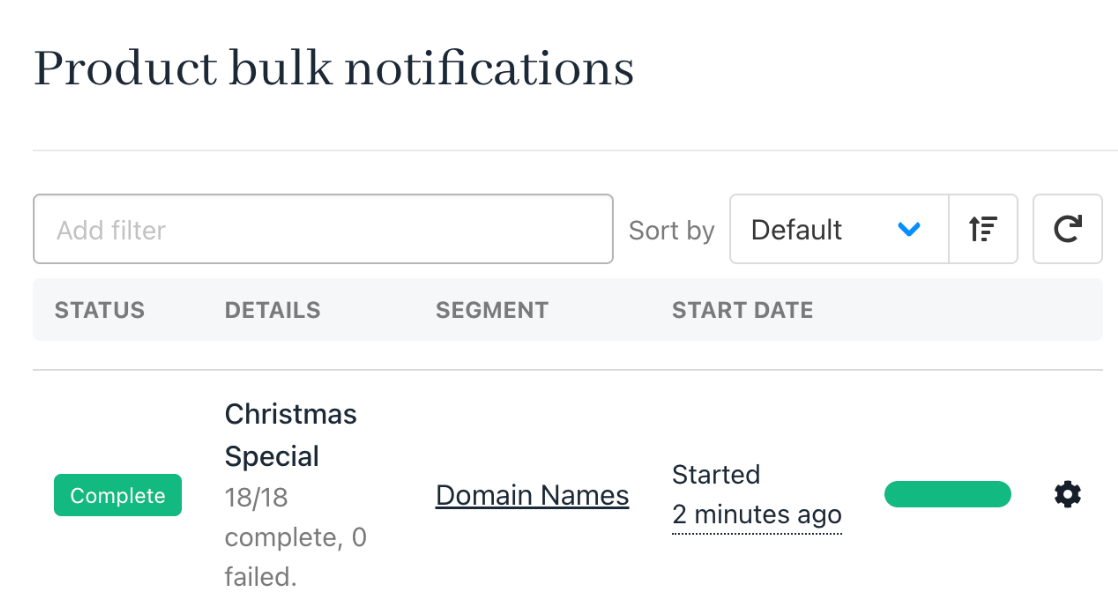
Task: Click the Complete status badge
Action: (x=118, y=495)
